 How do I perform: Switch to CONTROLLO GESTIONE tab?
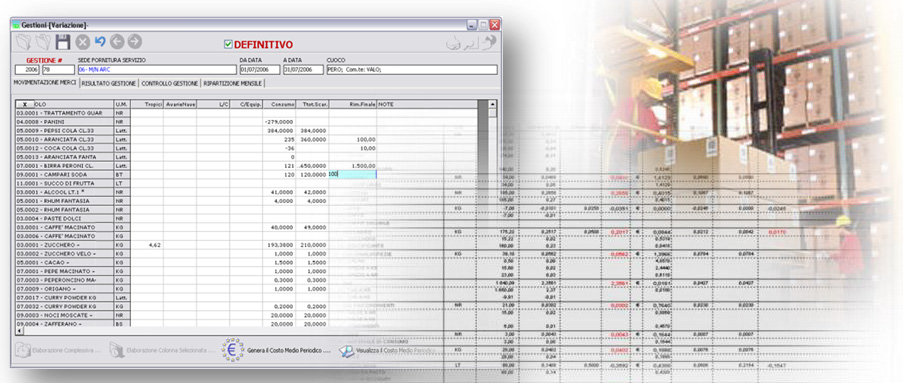[x=170, y=84]
